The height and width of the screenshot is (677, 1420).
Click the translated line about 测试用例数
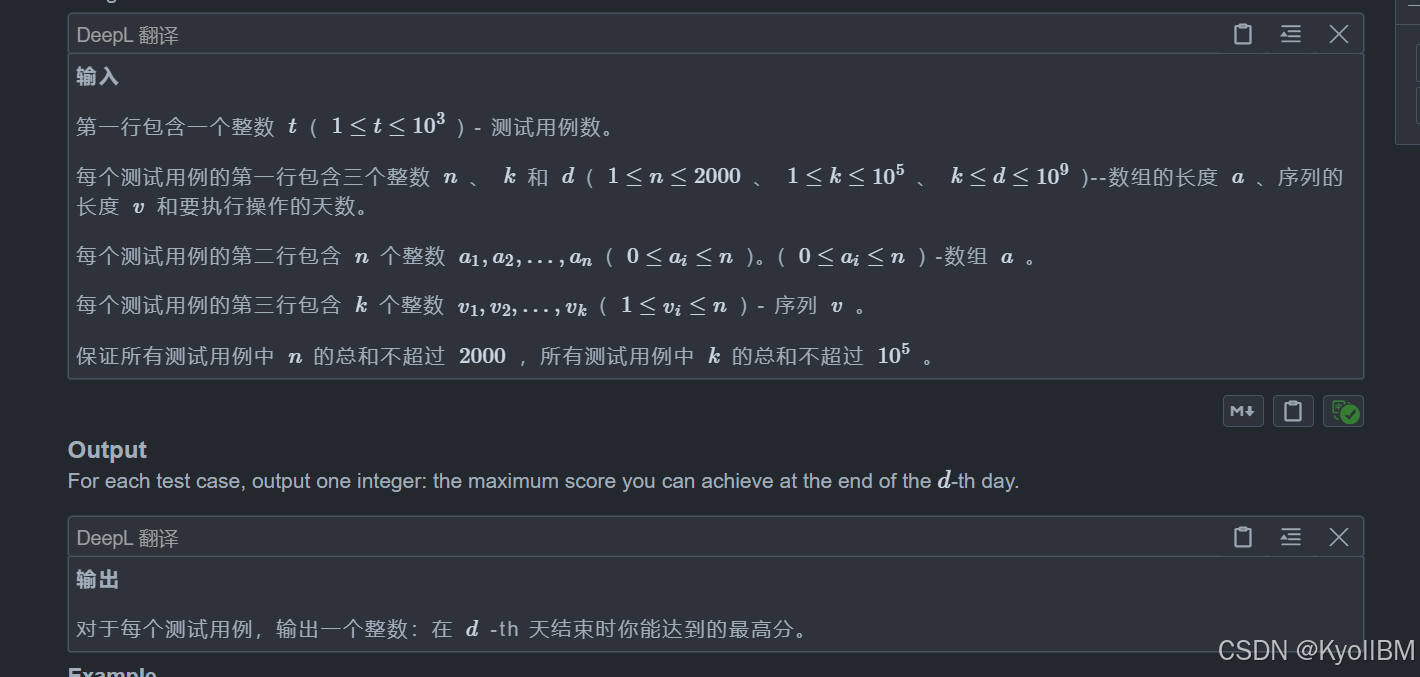coord(345,126)
